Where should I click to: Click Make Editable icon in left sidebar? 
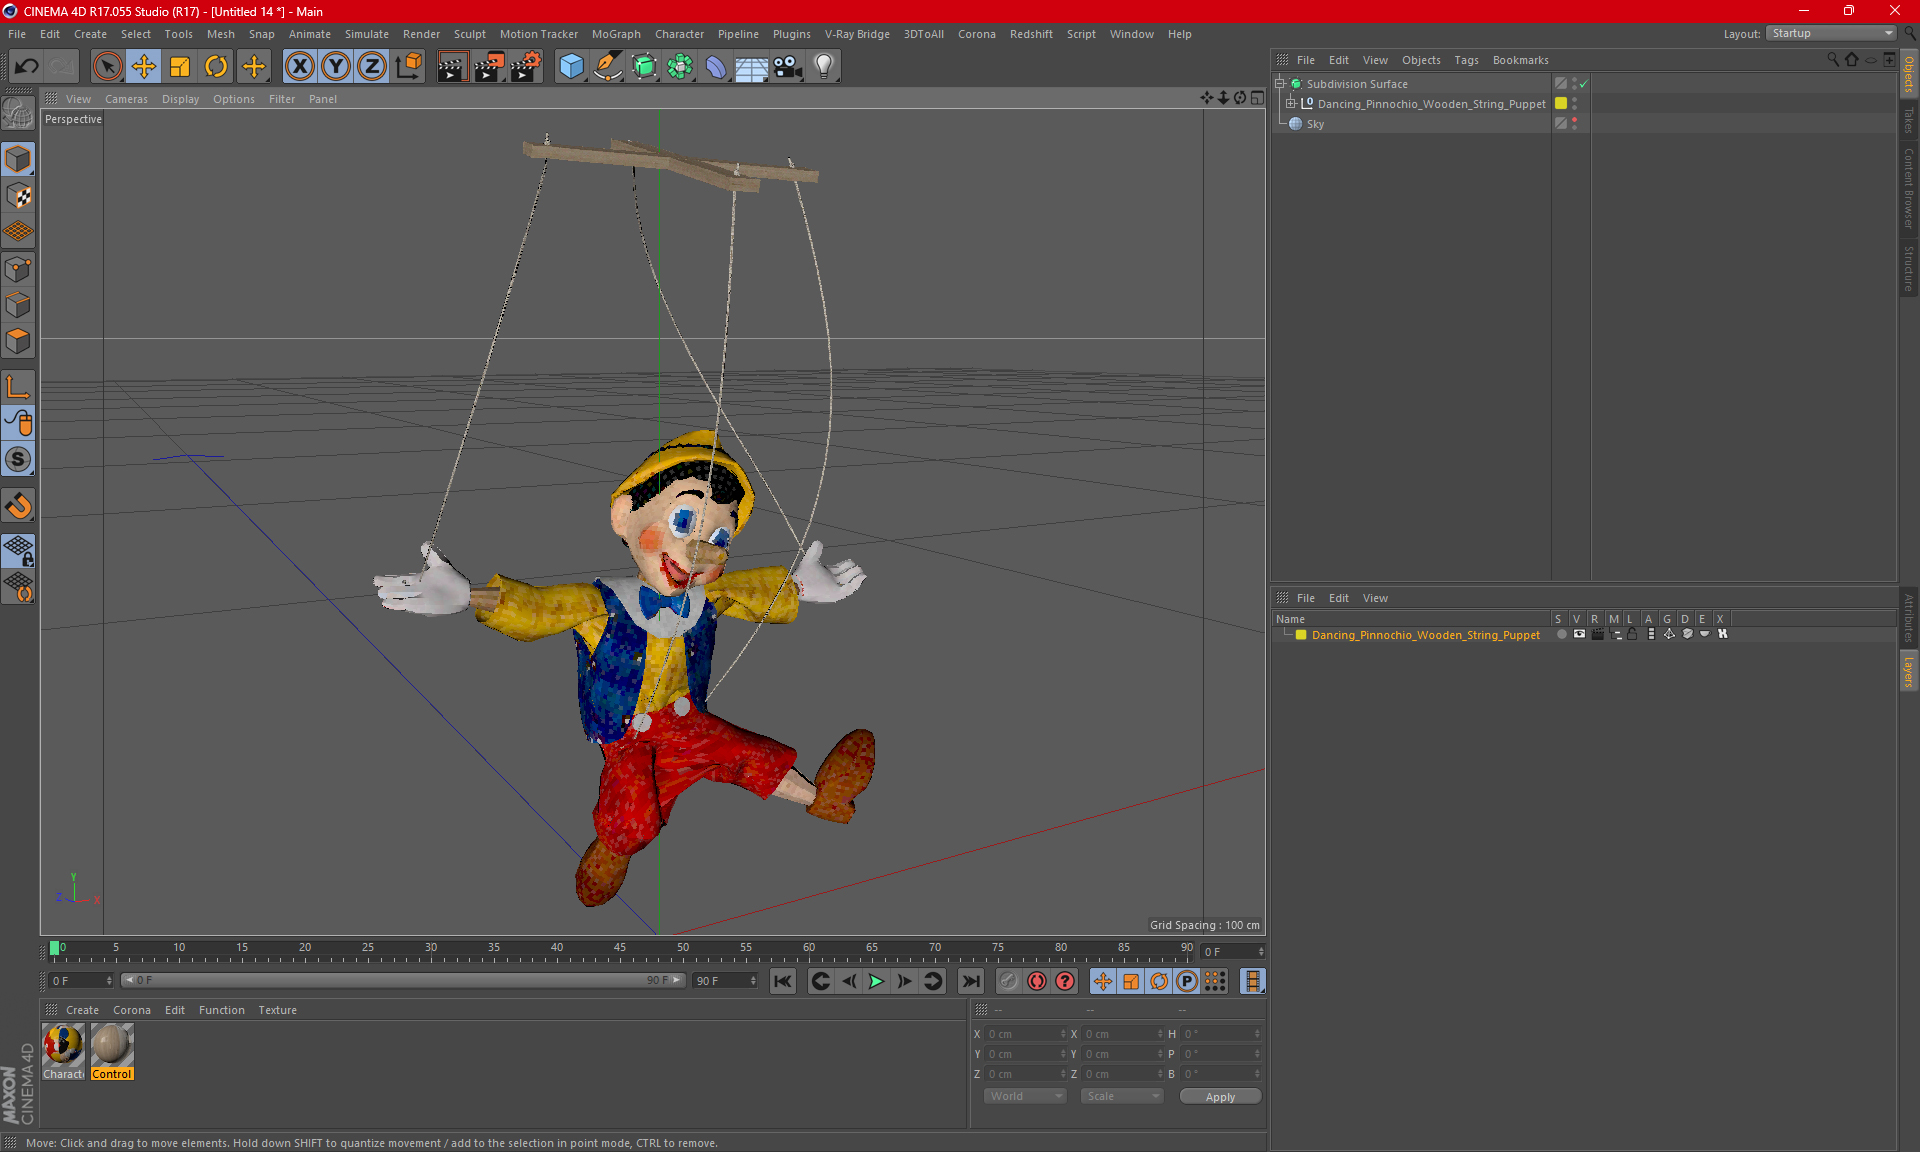pos(18,115)
